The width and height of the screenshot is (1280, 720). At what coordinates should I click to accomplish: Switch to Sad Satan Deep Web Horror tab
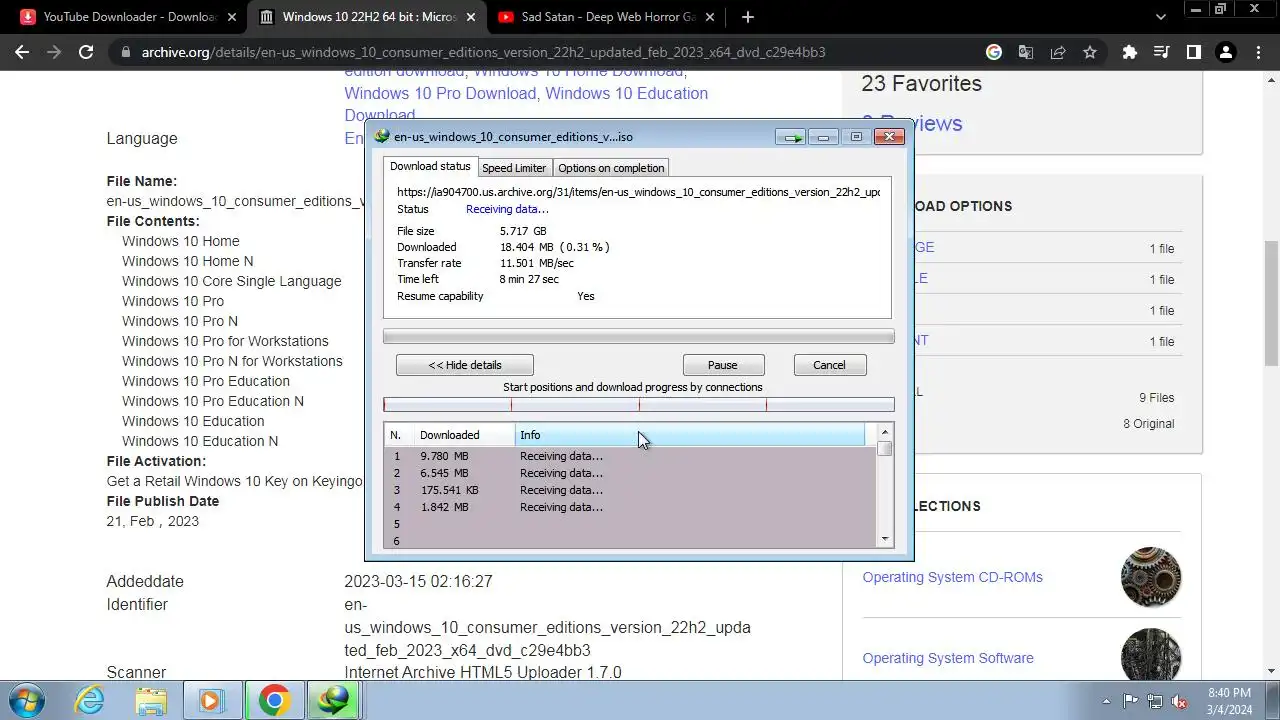coord(607,17)
